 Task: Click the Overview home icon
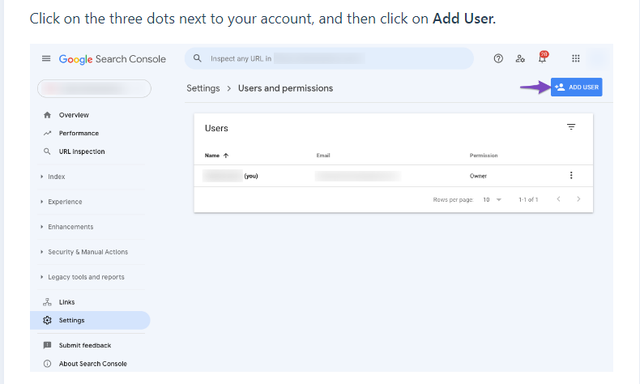(47, 115)
